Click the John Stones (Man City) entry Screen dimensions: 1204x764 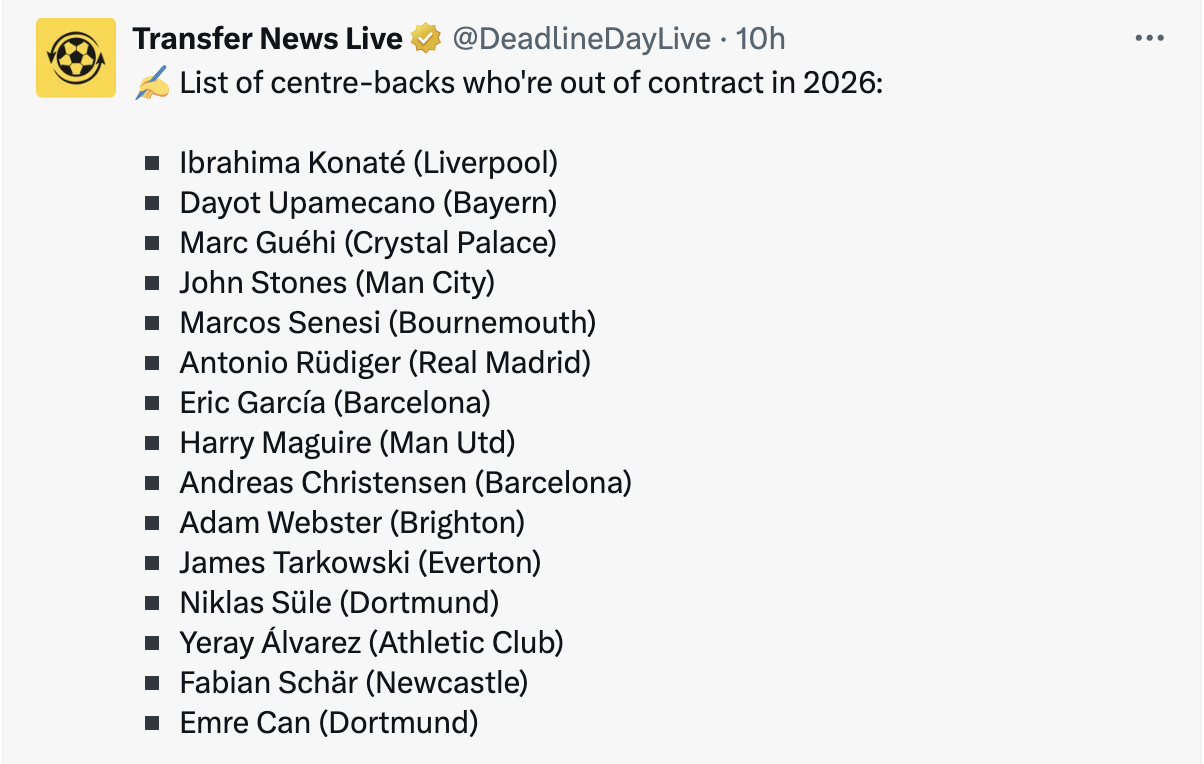(337, 283)
